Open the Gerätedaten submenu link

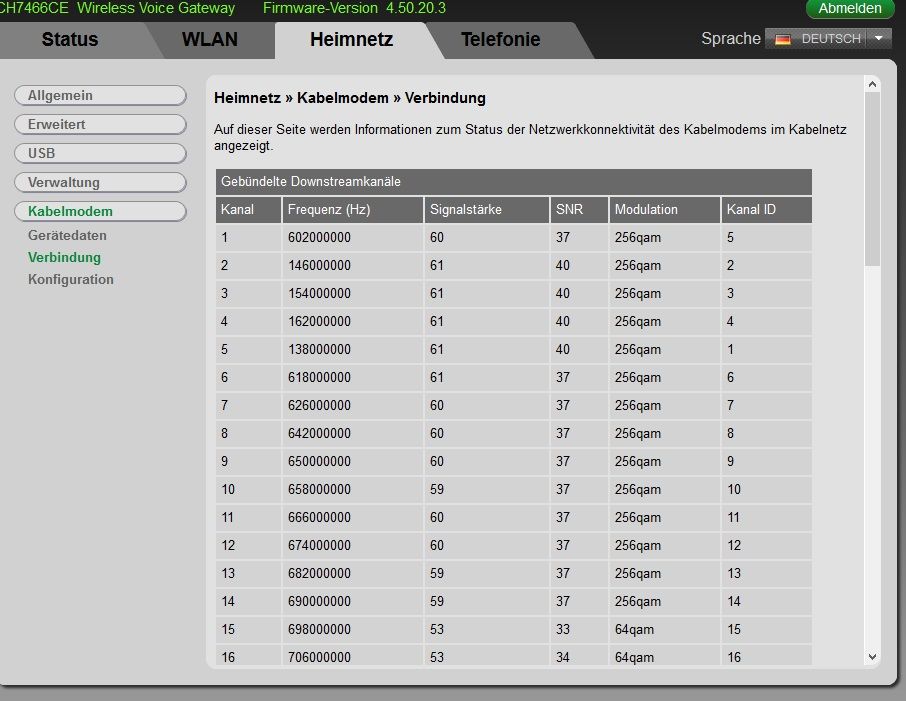tap(67, 235)
